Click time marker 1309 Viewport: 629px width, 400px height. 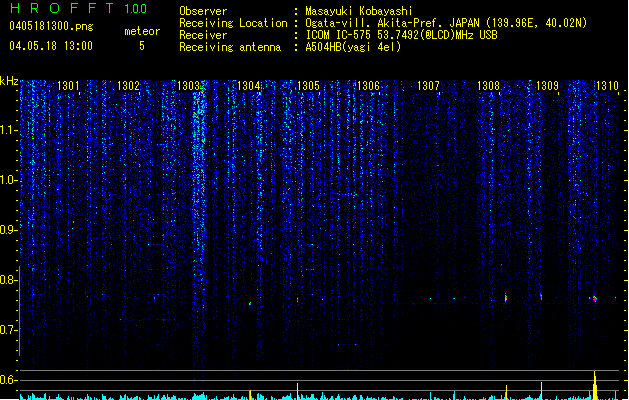pos(548,86)
